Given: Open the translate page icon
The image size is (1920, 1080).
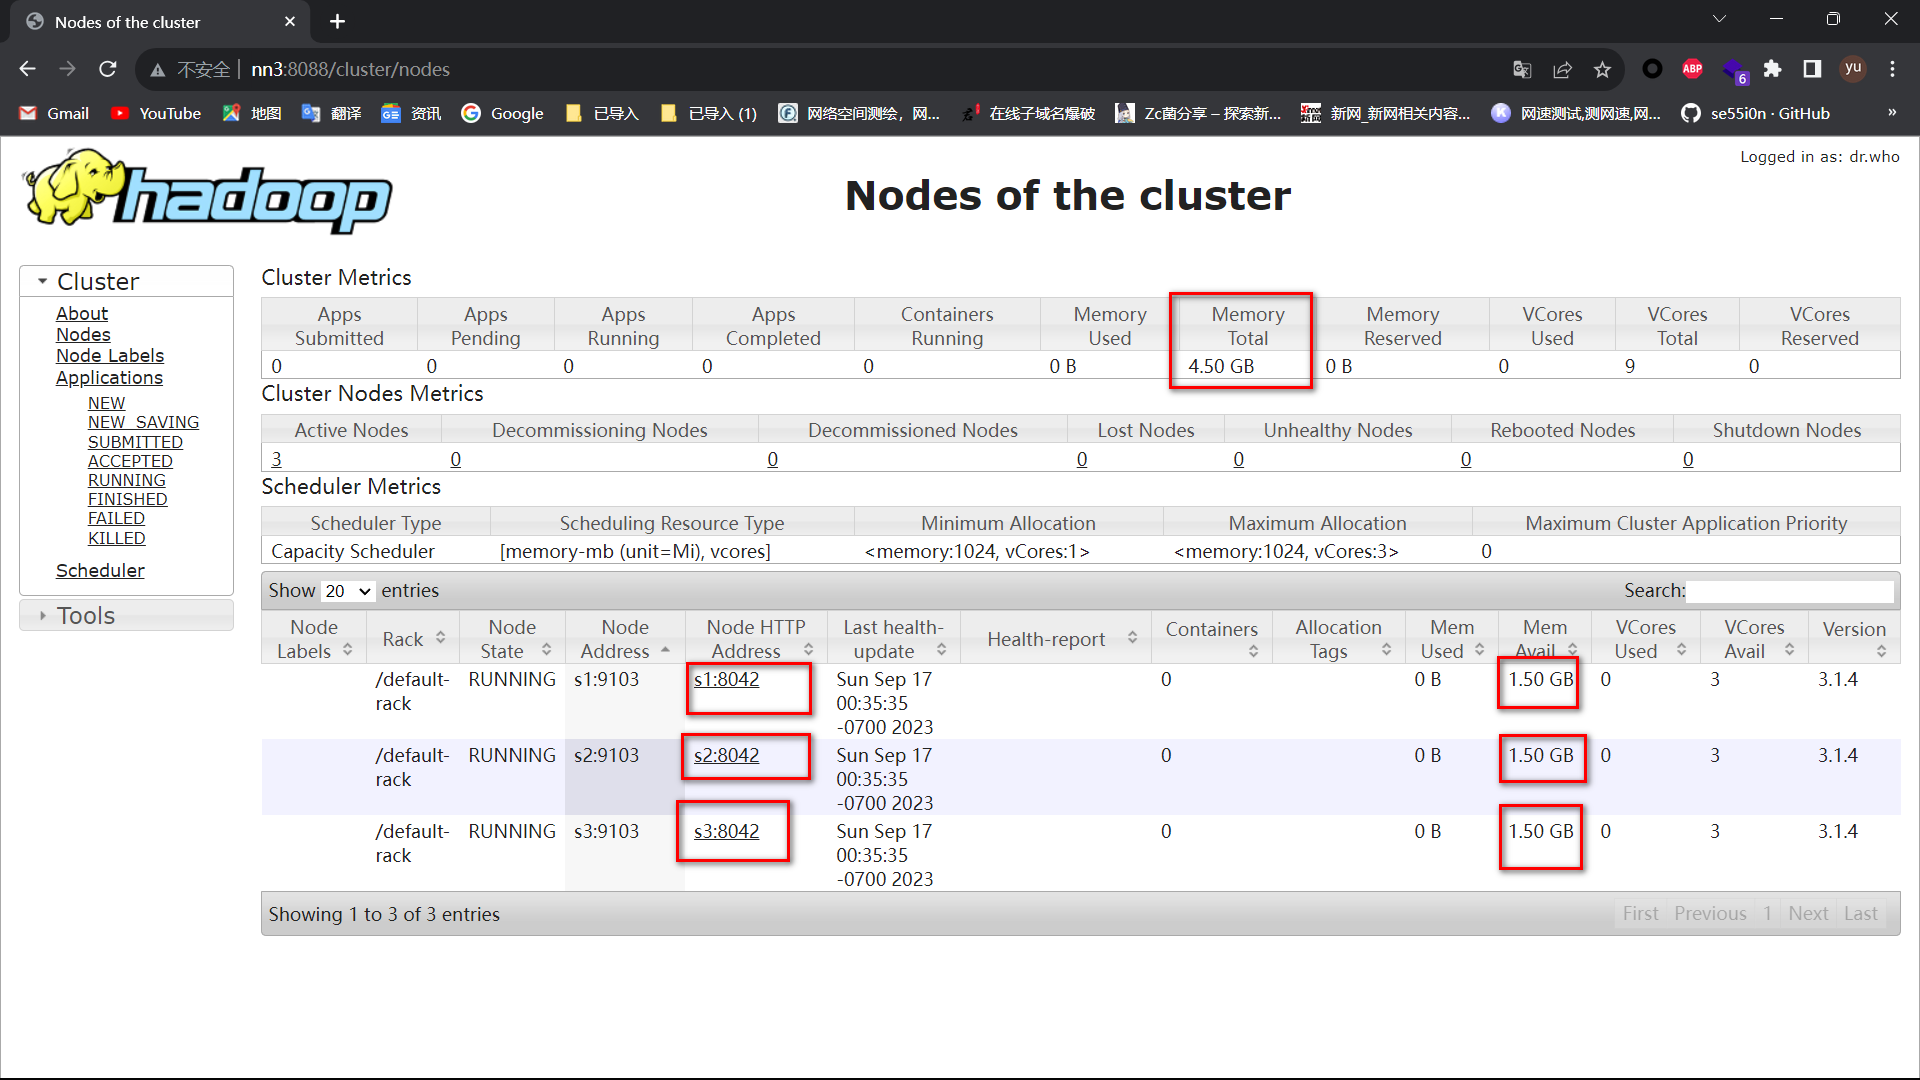Looking at the screenshot, I should pyautogui.click(x=1522, y=69).
